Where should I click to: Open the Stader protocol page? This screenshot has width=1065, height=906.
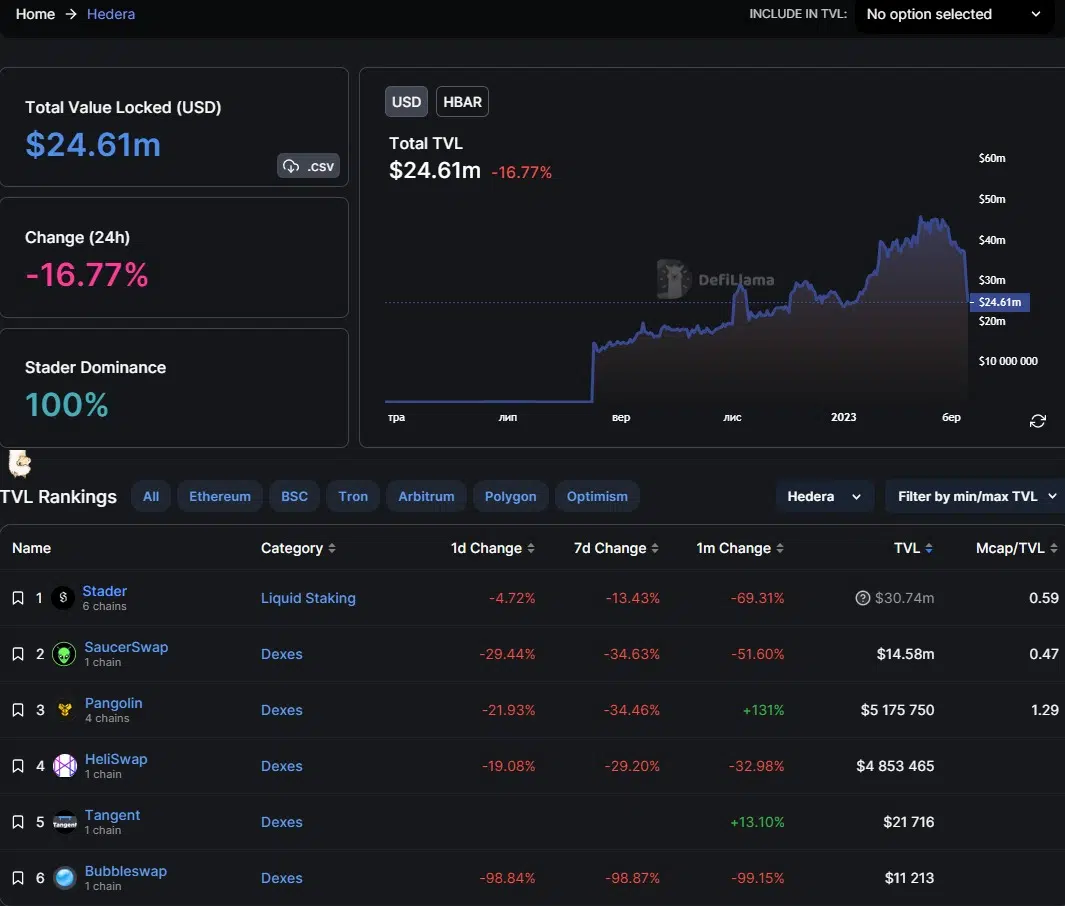(105, 591)
